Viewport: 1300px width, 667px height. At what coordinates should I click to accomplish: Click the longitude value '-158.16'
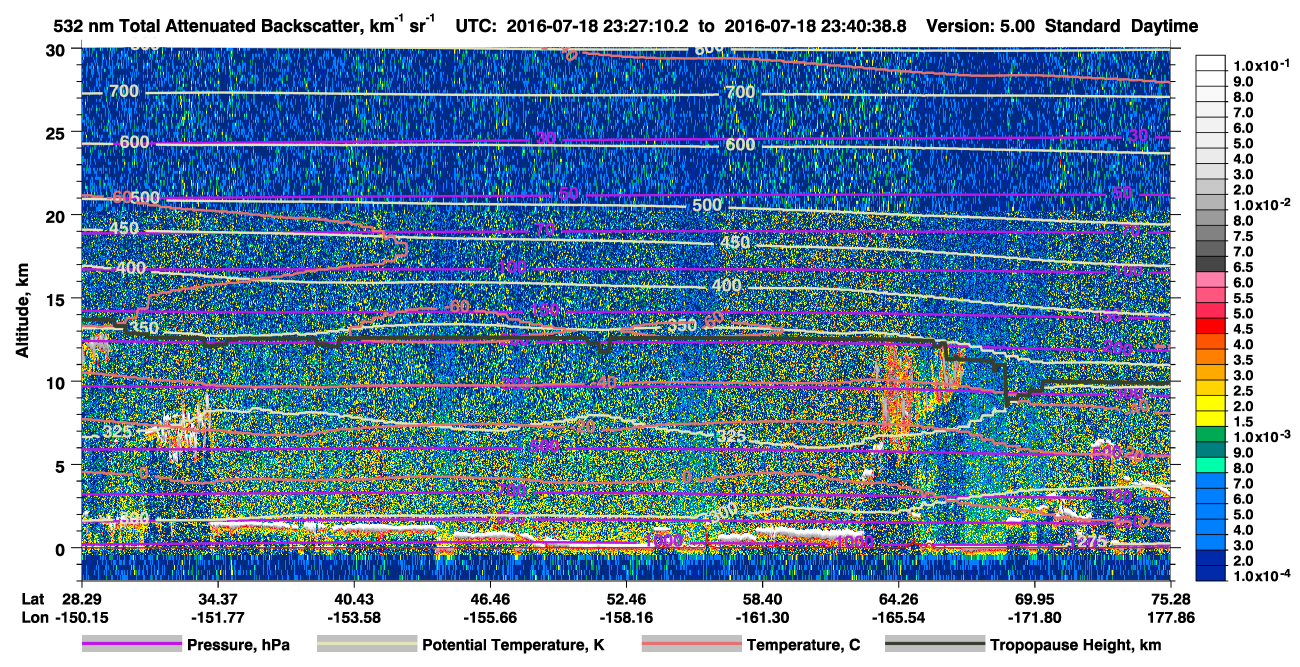(x=625, y=617)
